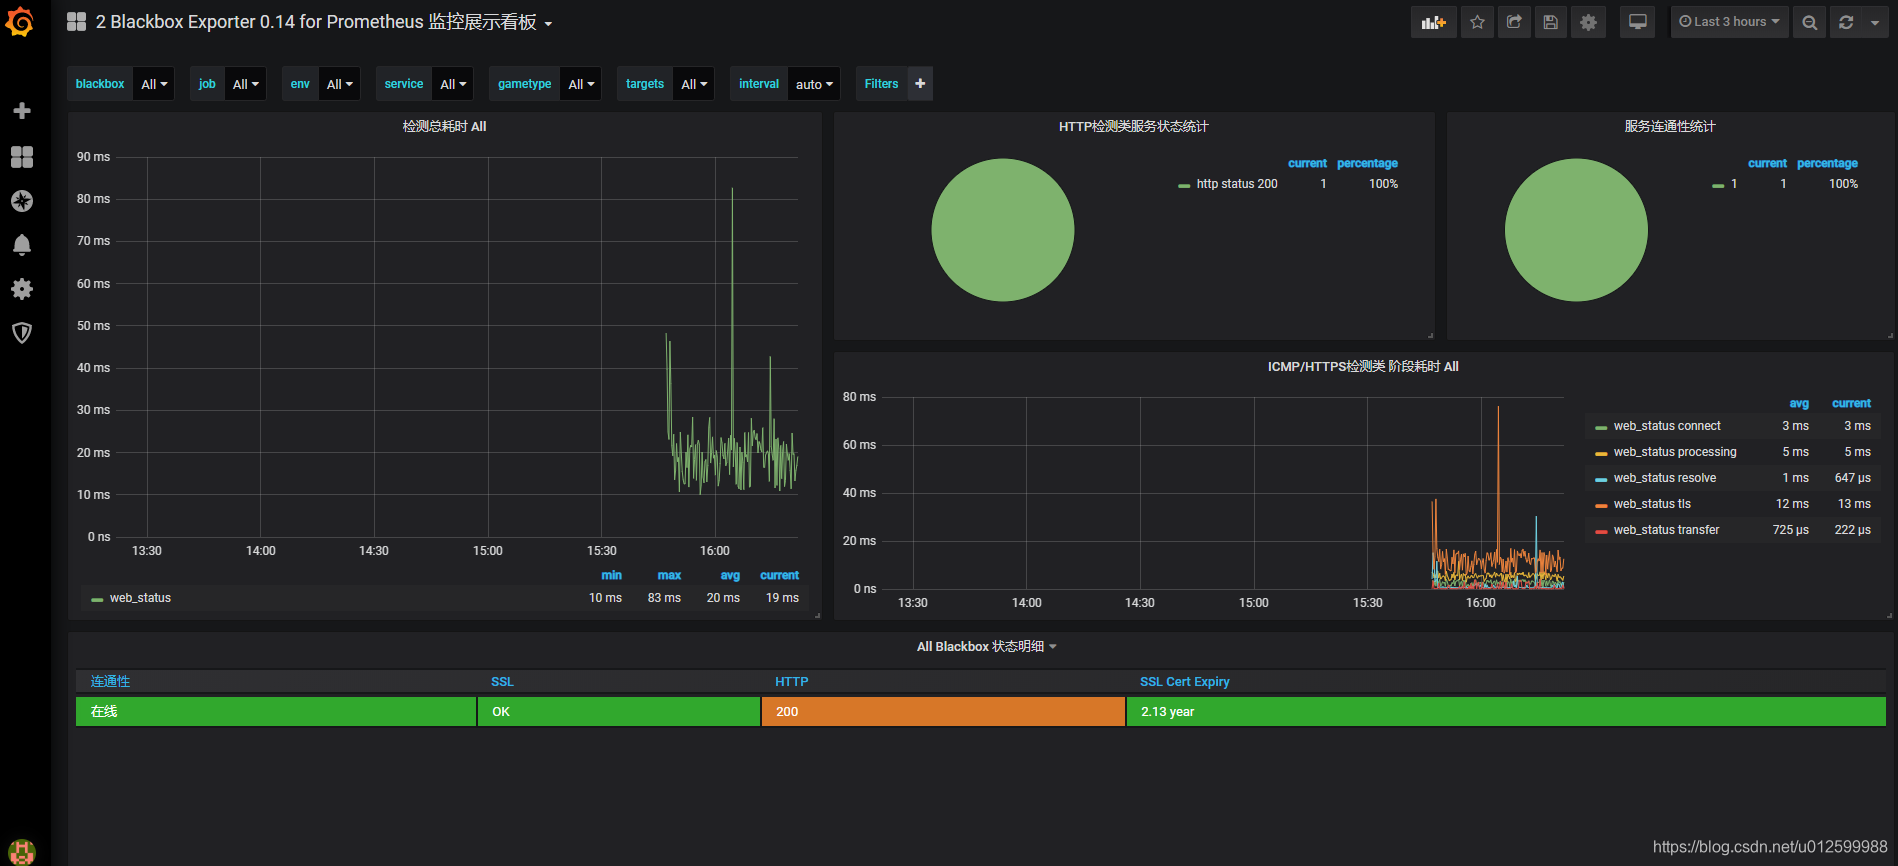The width and height of the screenshot is (1898, 866).
Task: Click the green 在线 status cell
Action: point(276,712)
